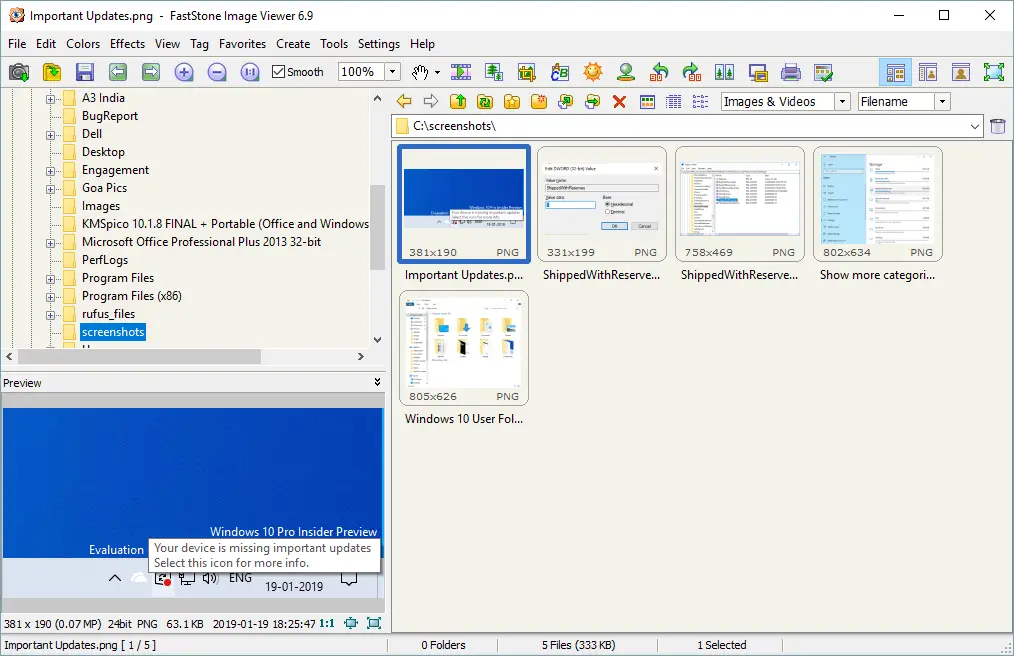Click the Open file folder icon
Viewport: 1014px width, 656px height.
52,72
